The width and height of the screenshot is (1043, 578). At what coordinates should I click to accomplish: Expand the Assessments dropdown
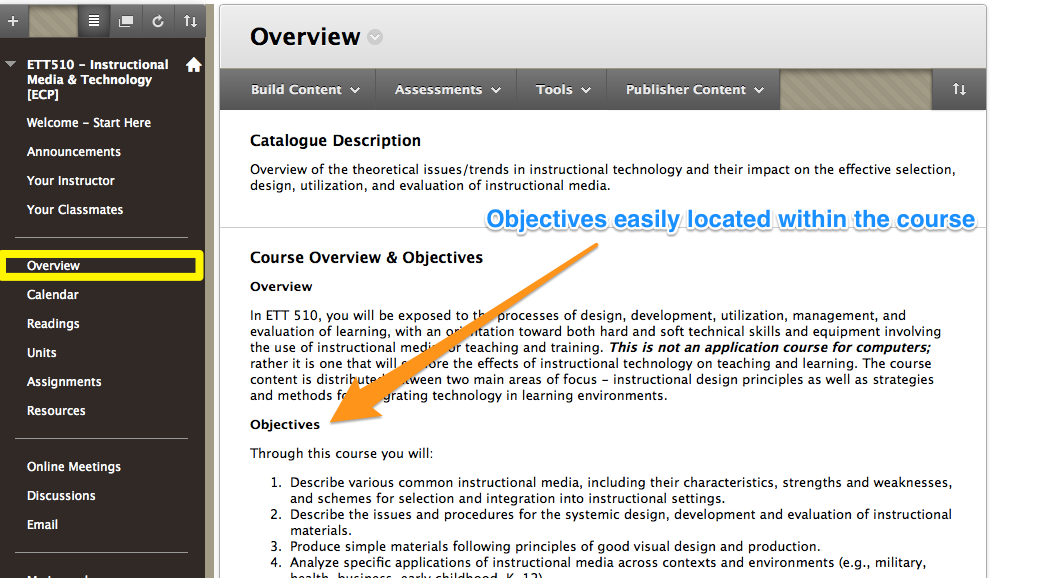(448, 90)
